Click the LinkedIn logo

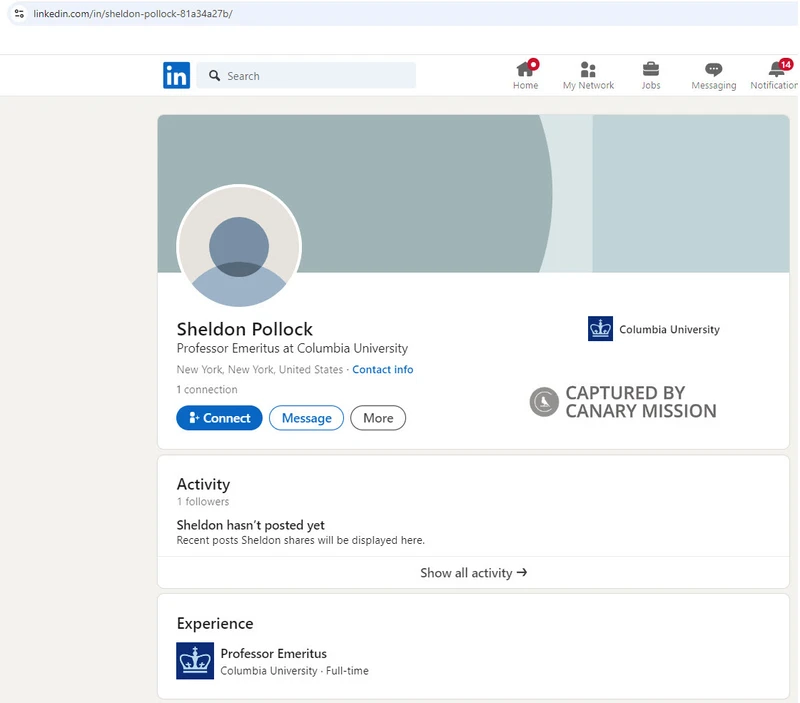coord(176,75)
